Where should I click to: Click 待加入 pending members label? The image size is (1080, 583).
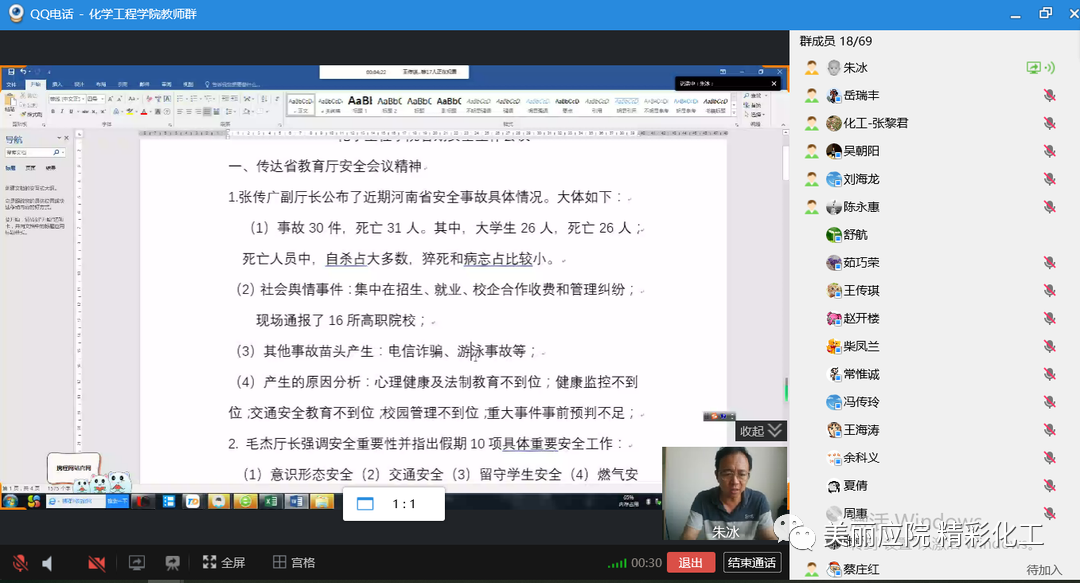click(1043, 570)
